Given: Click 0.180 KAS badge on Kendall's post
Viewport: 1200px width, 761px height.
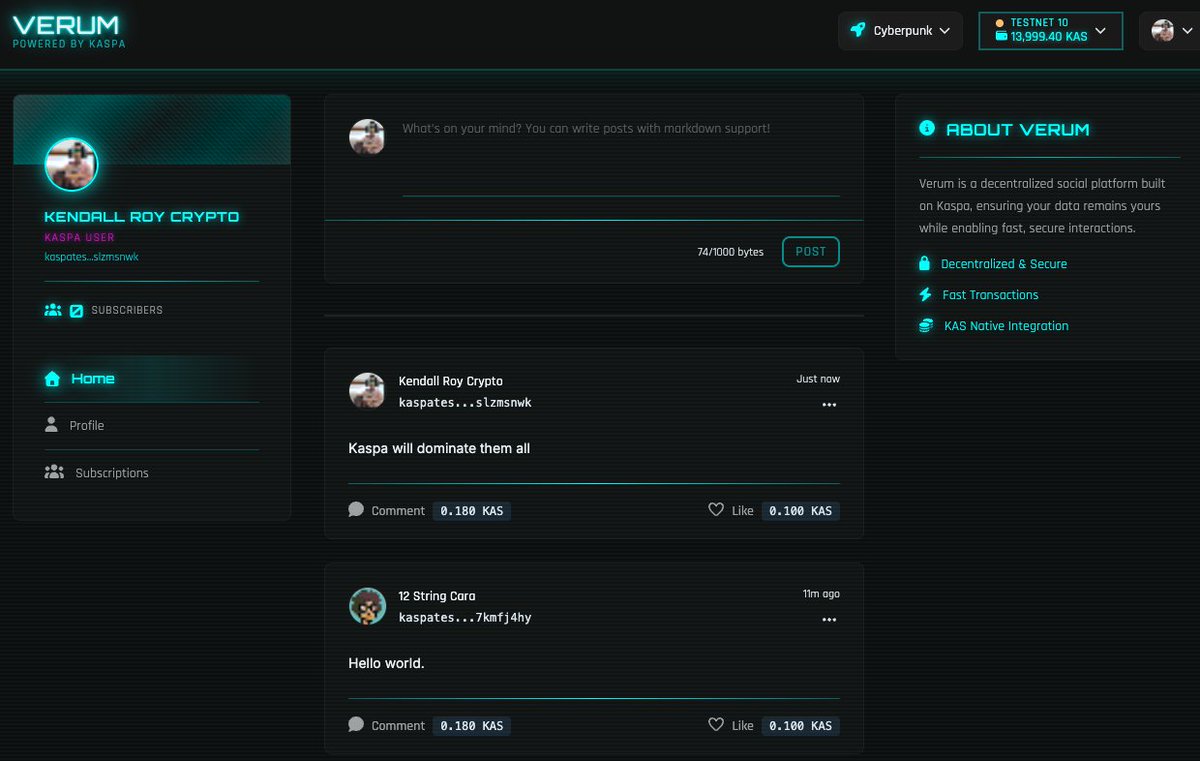Looking at the screenshot, I should pos(472,510).
